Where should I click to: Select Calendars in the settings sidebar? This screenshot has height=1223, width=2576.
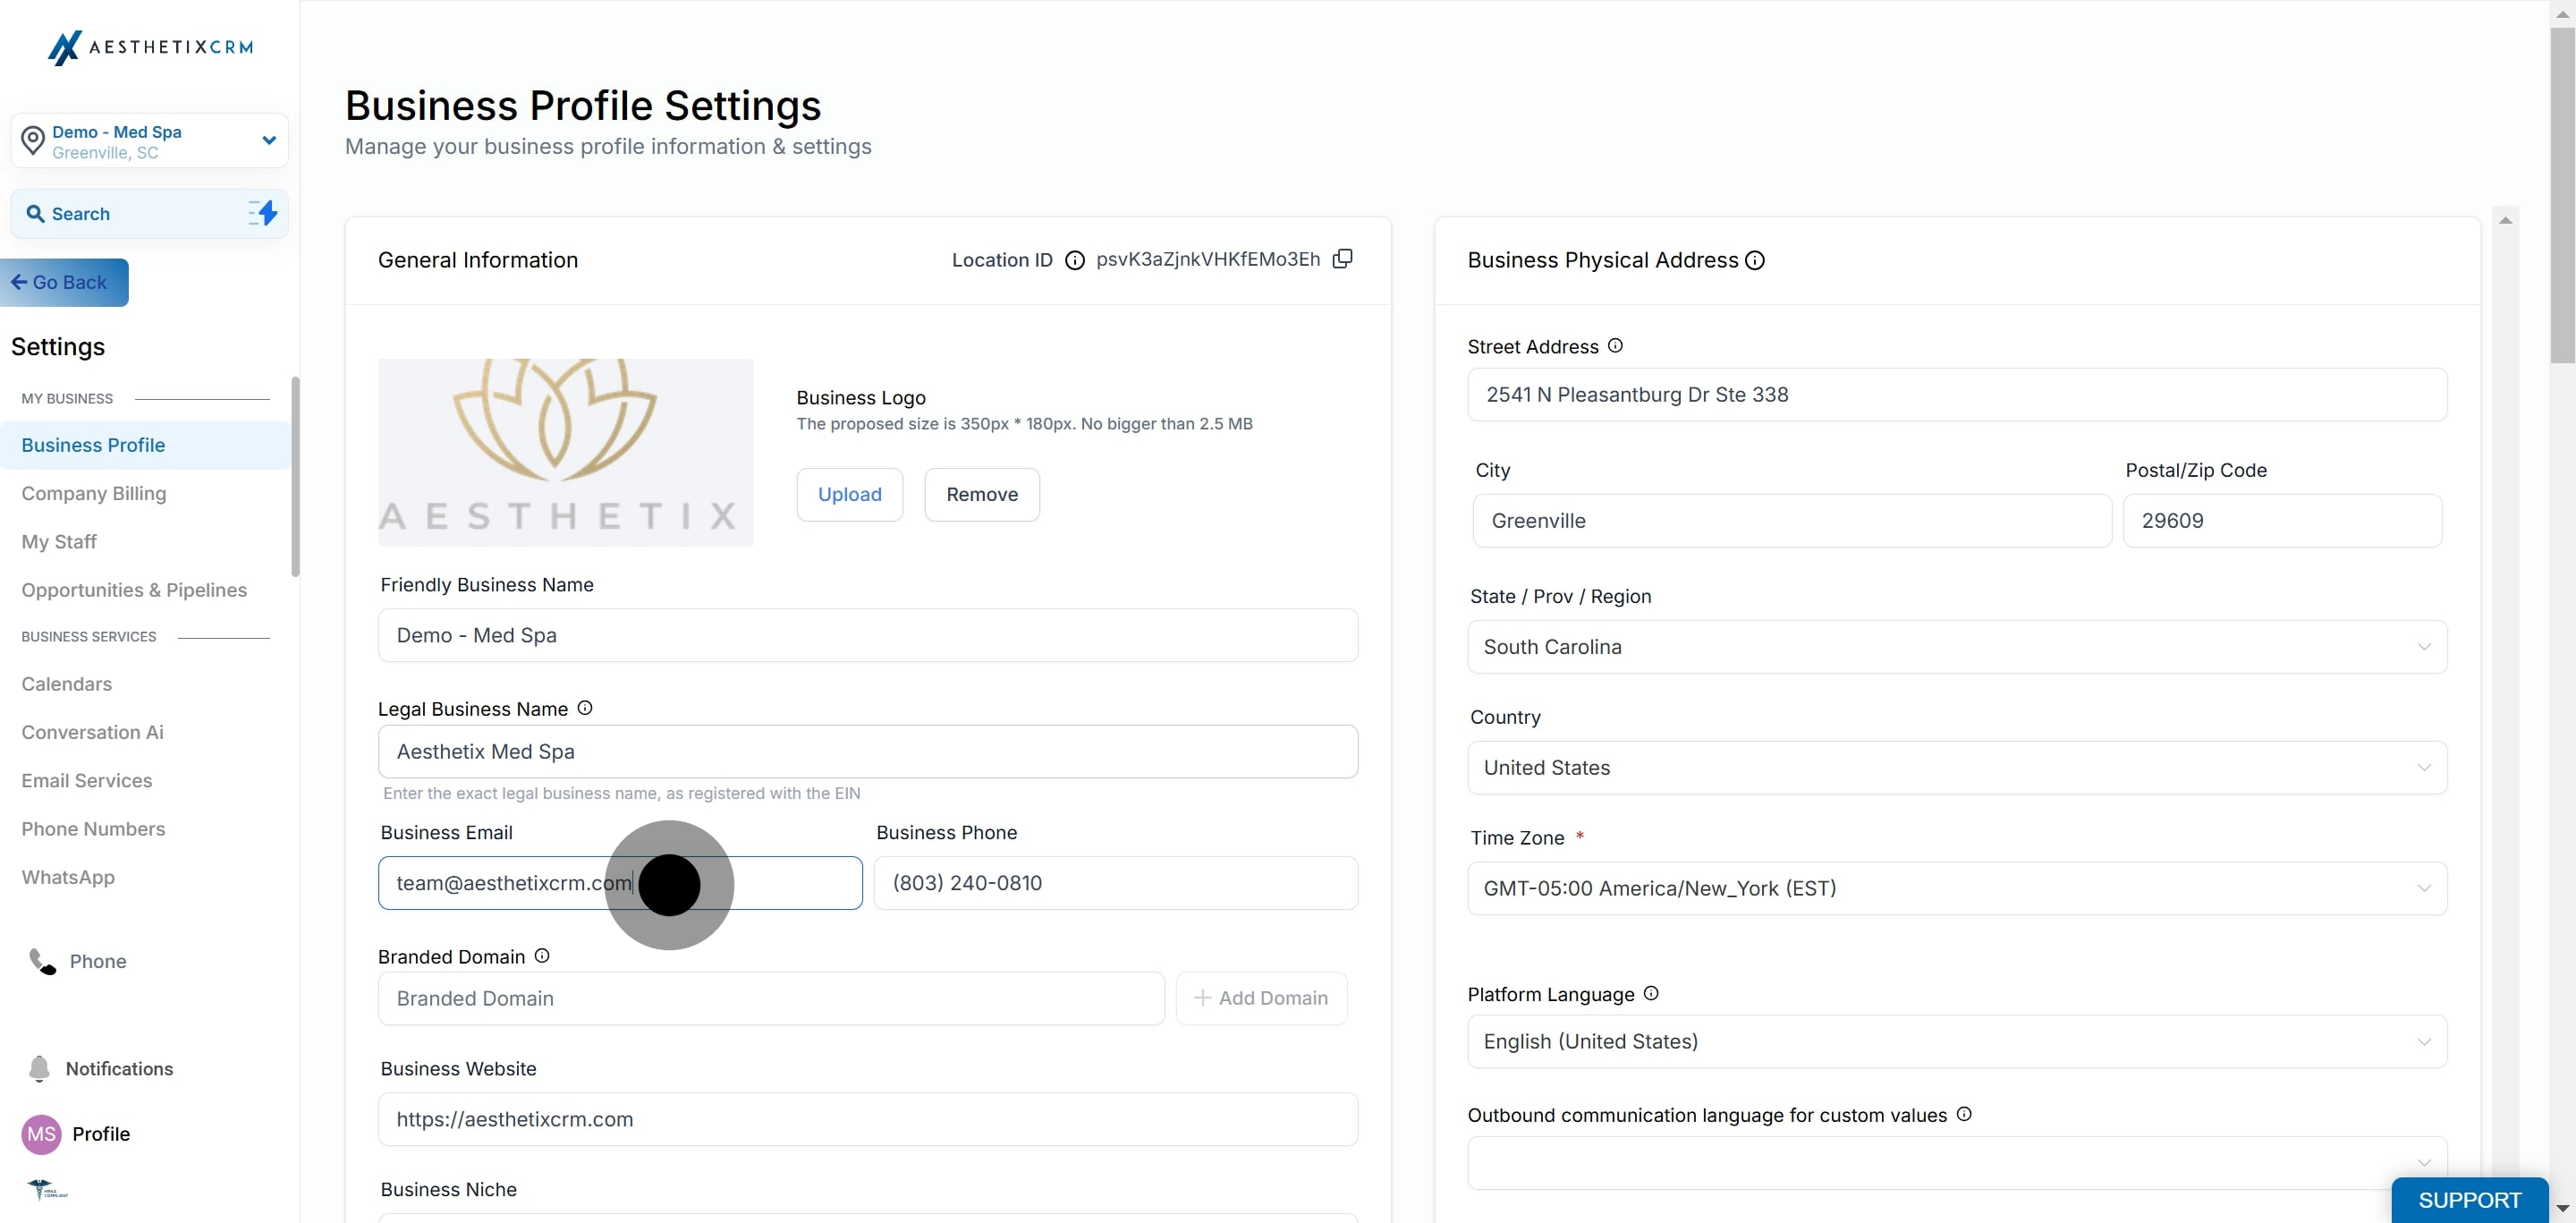pyautogui.click(x=67, y=684)
